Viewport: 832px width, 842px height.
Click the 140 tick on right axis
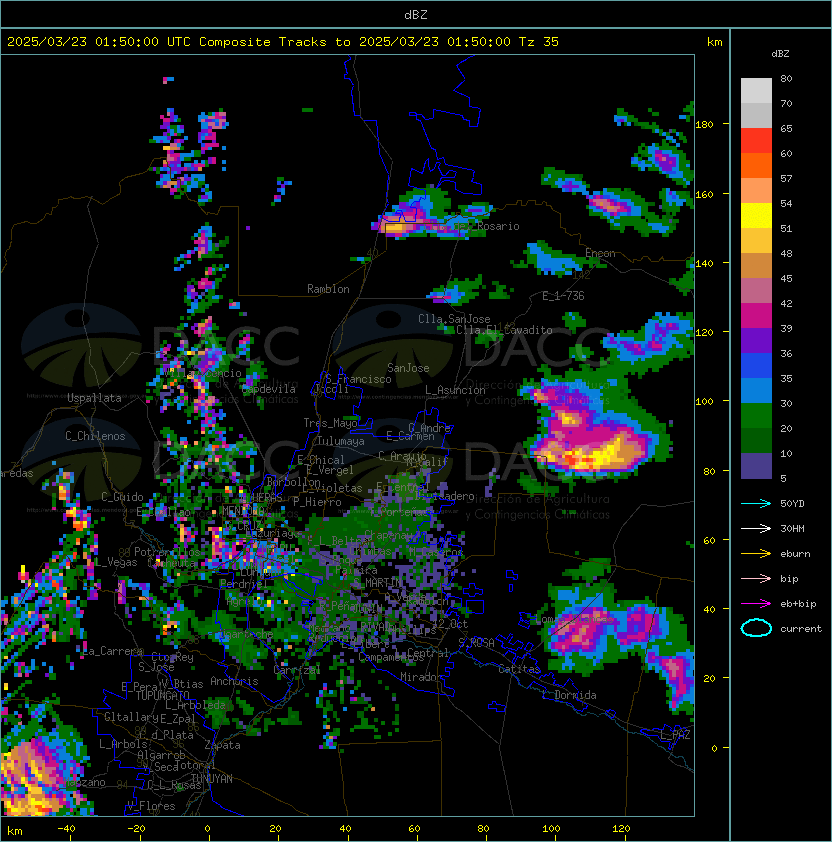tap(704, 263)
